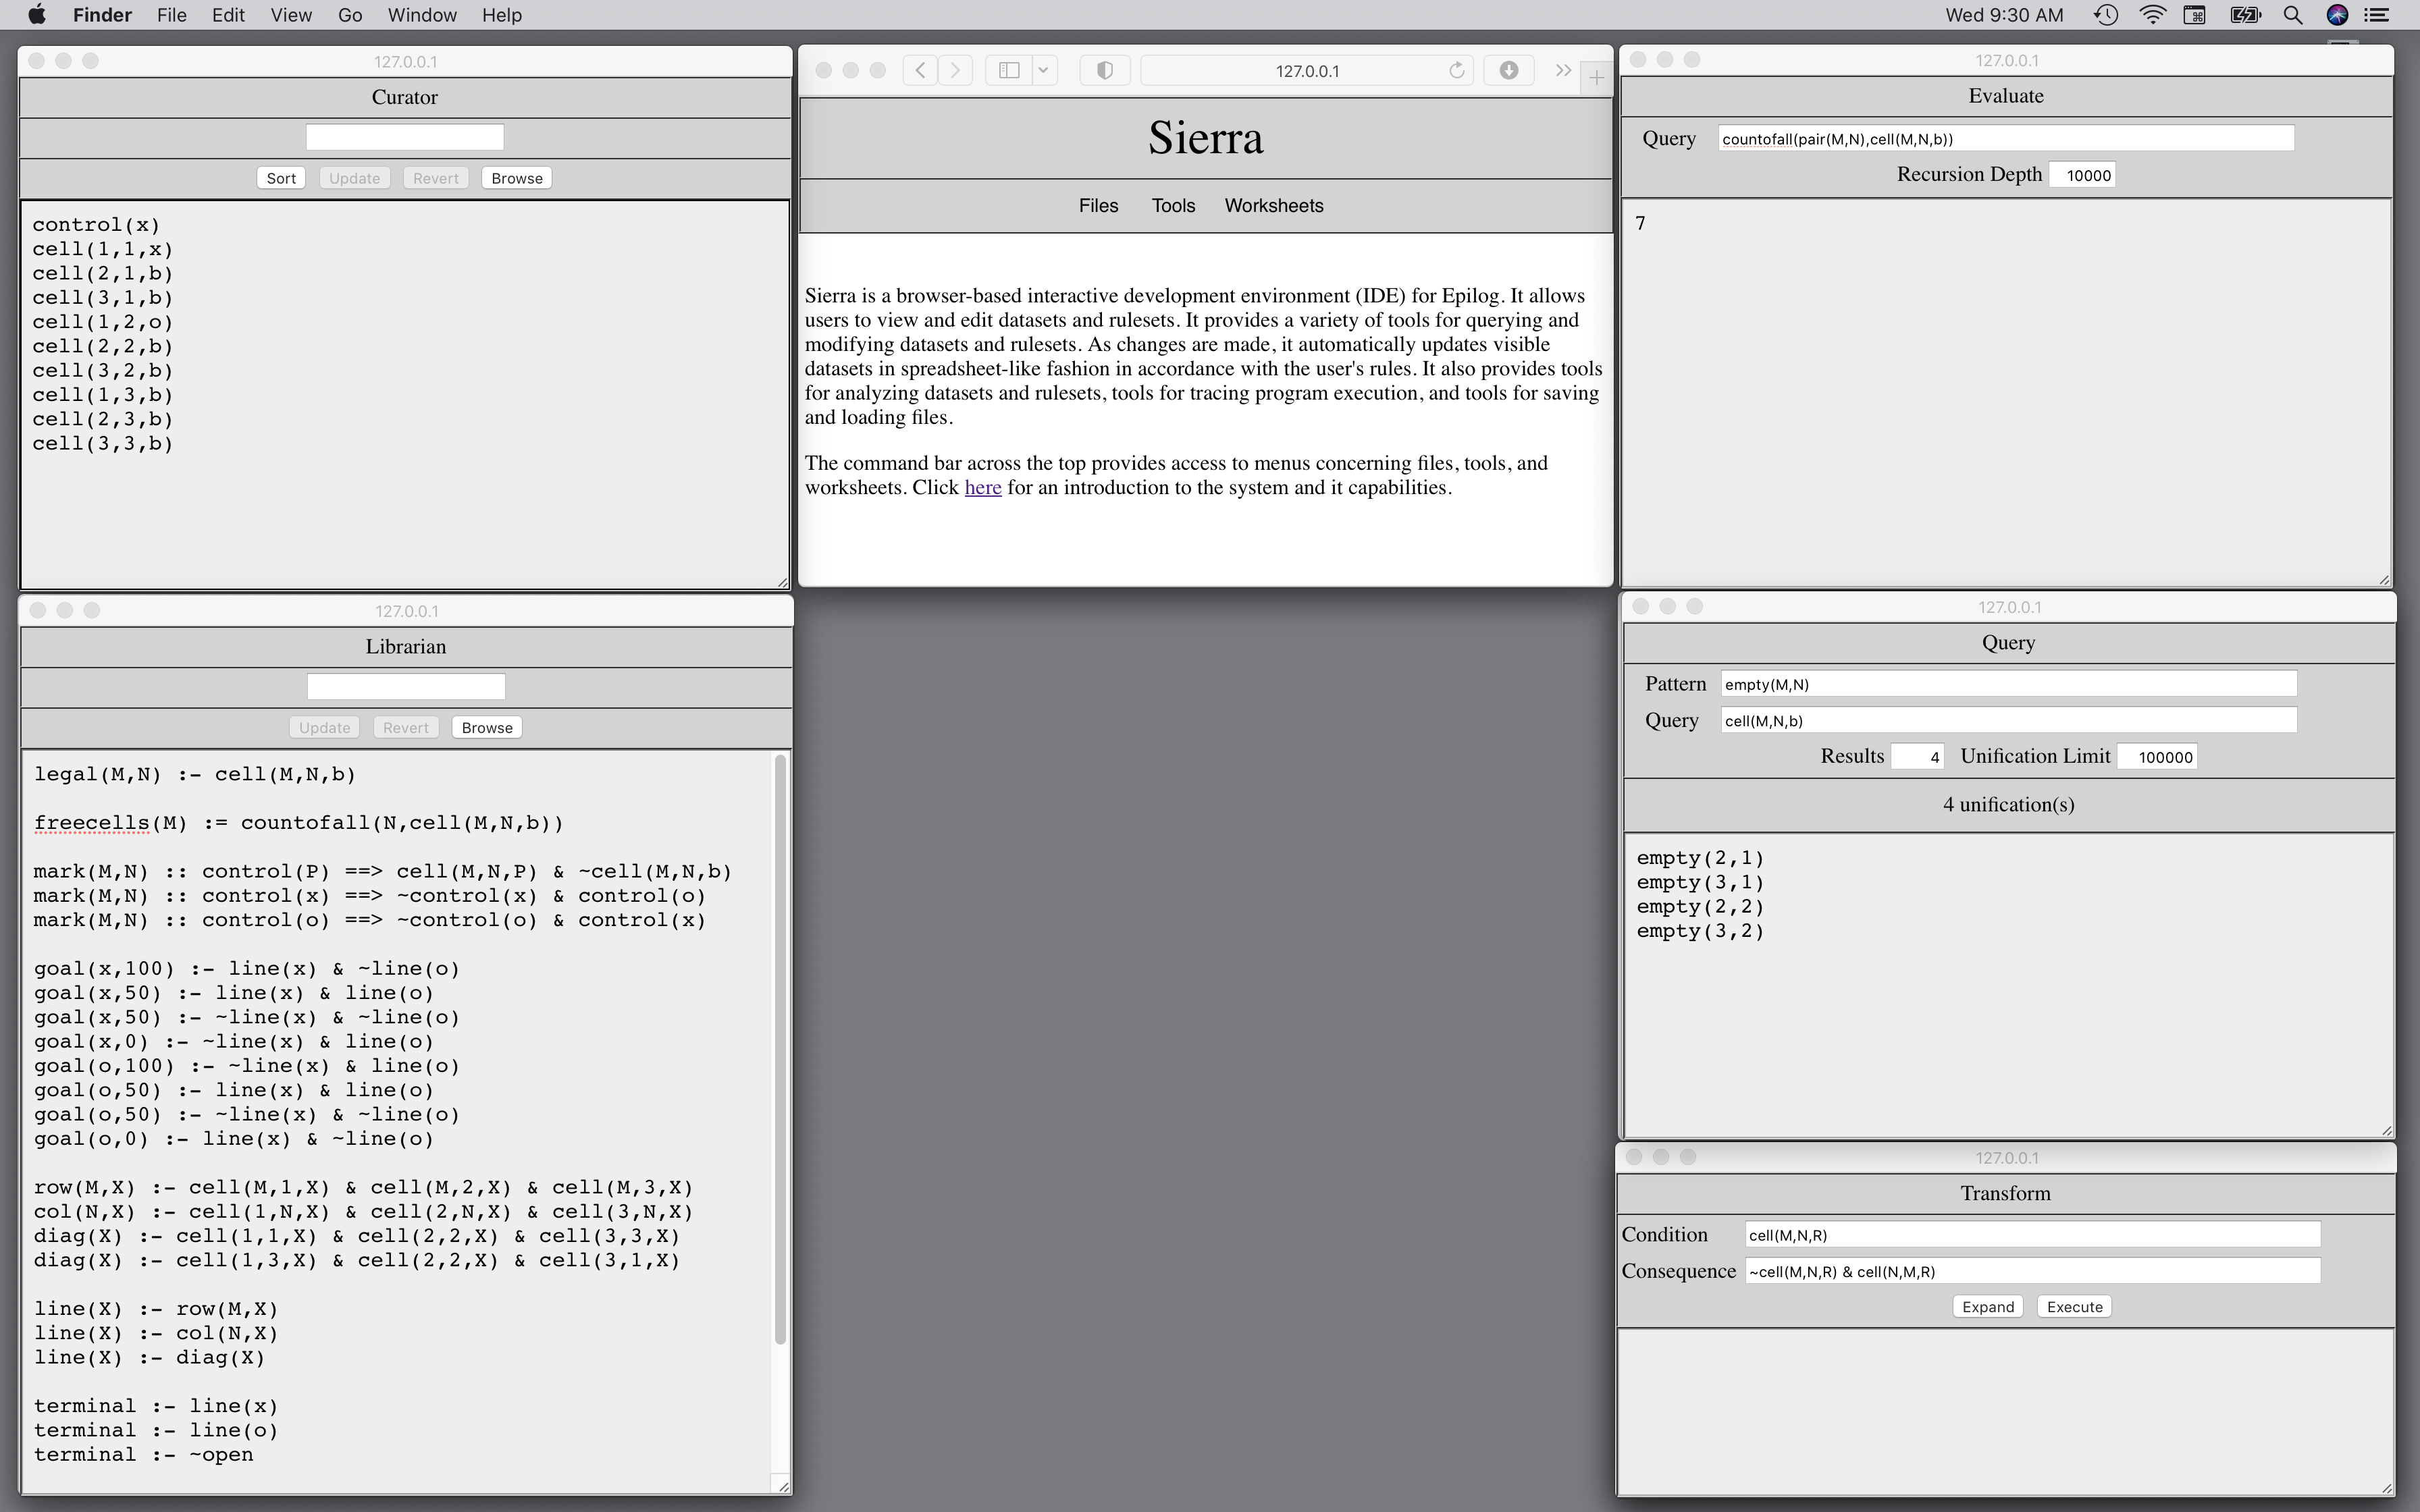
Task: Open a new Safari tab
Action: (x=1596, y=78)
